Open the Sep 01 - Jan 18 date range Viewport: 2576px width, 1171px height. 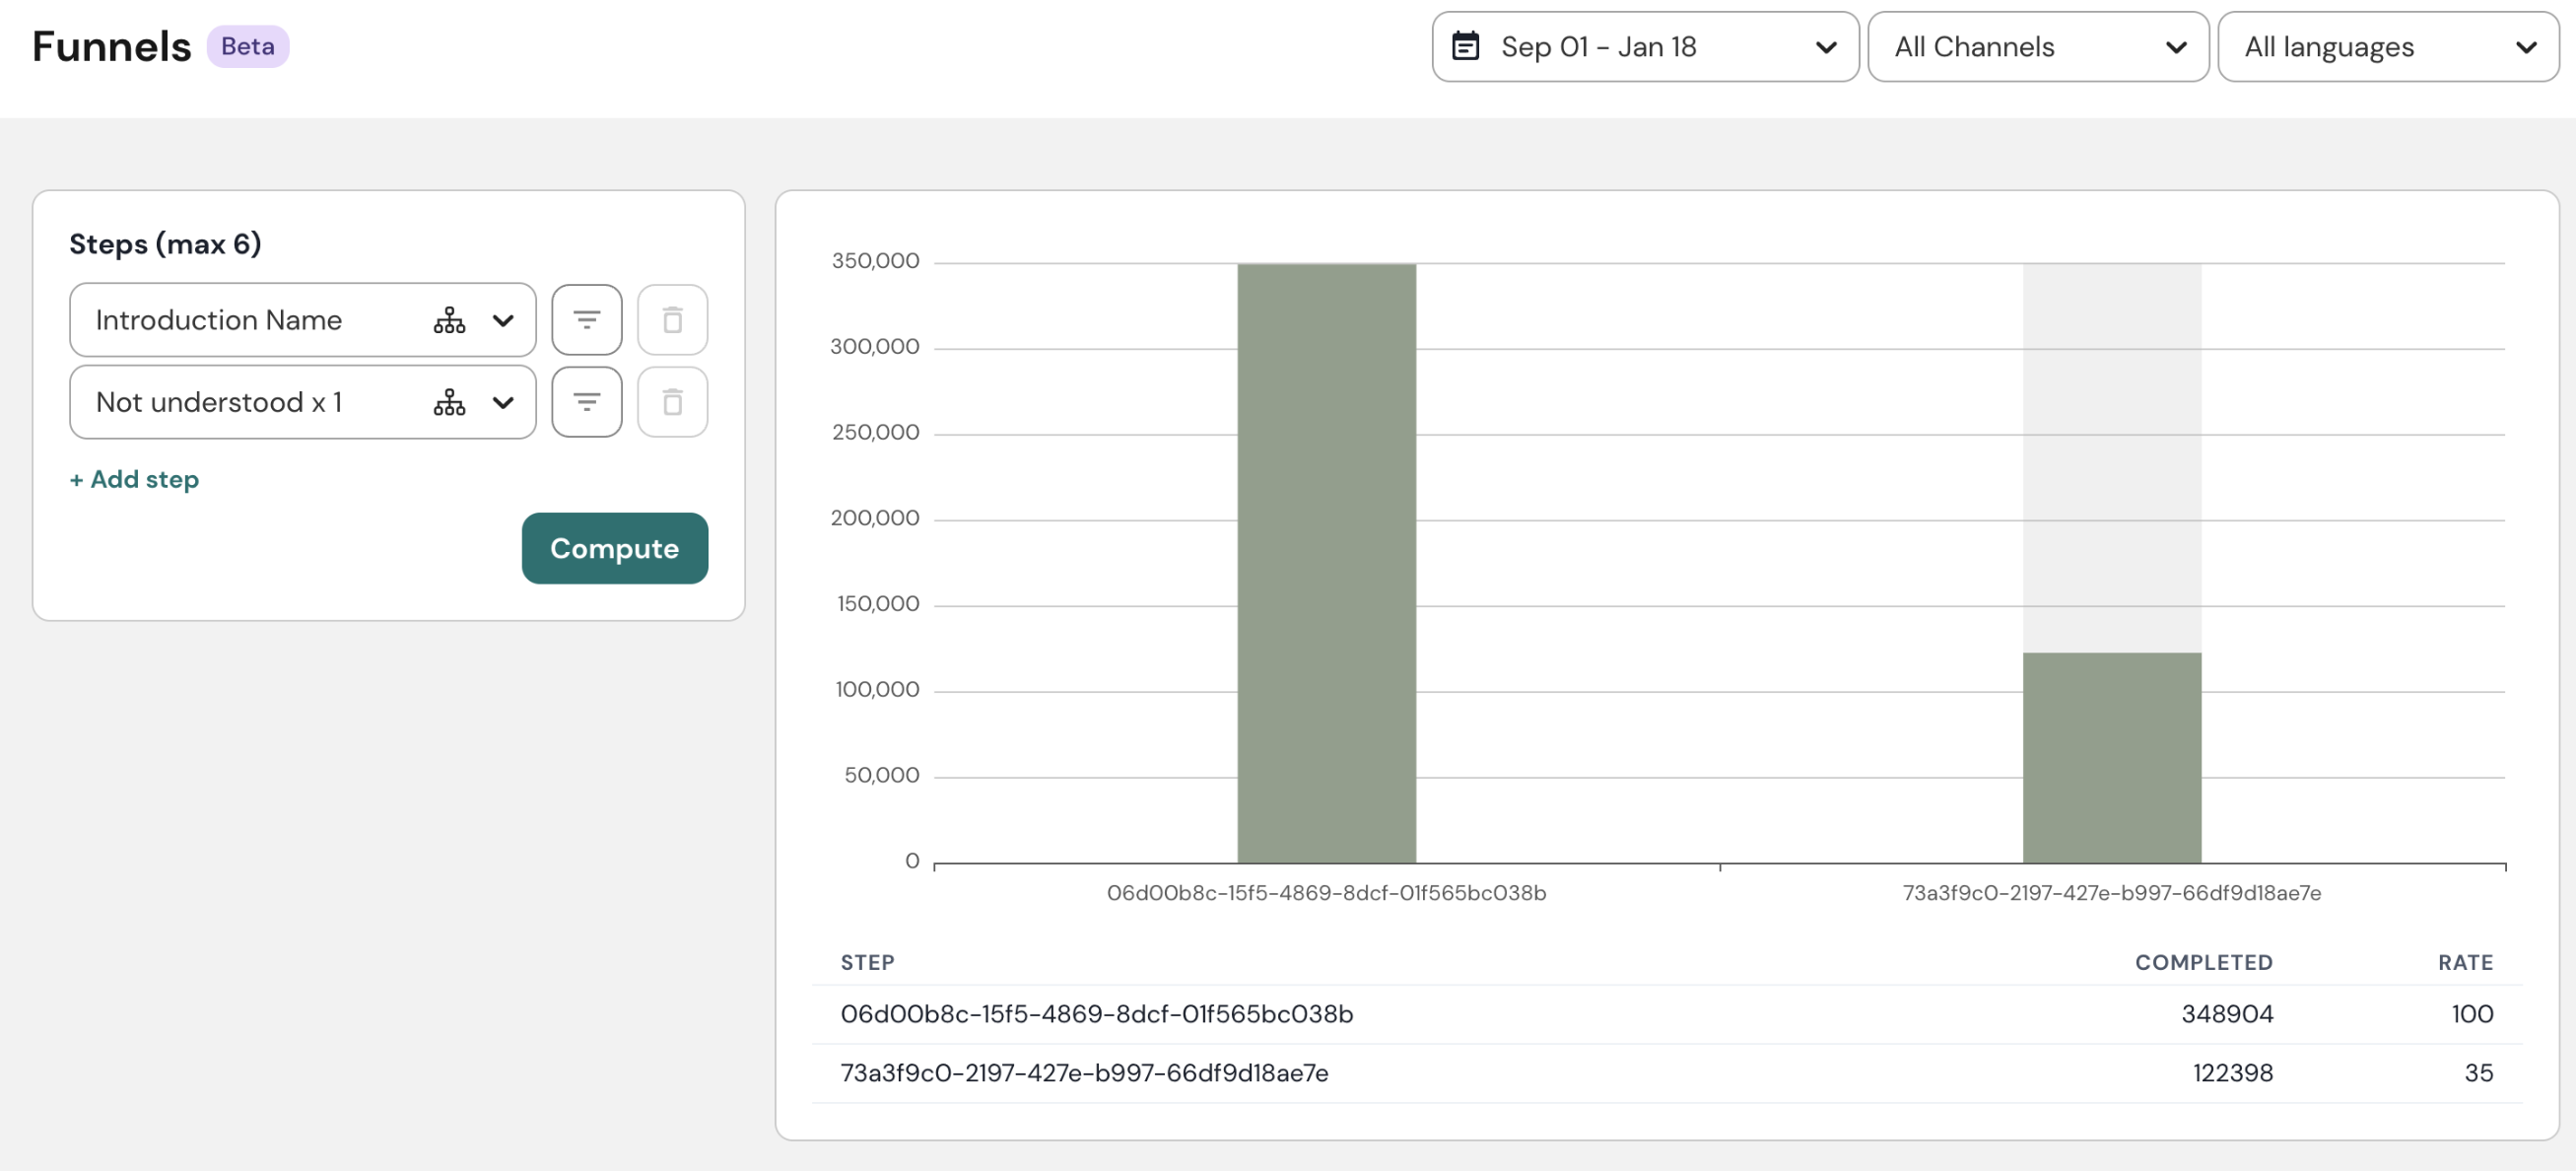1644,46
